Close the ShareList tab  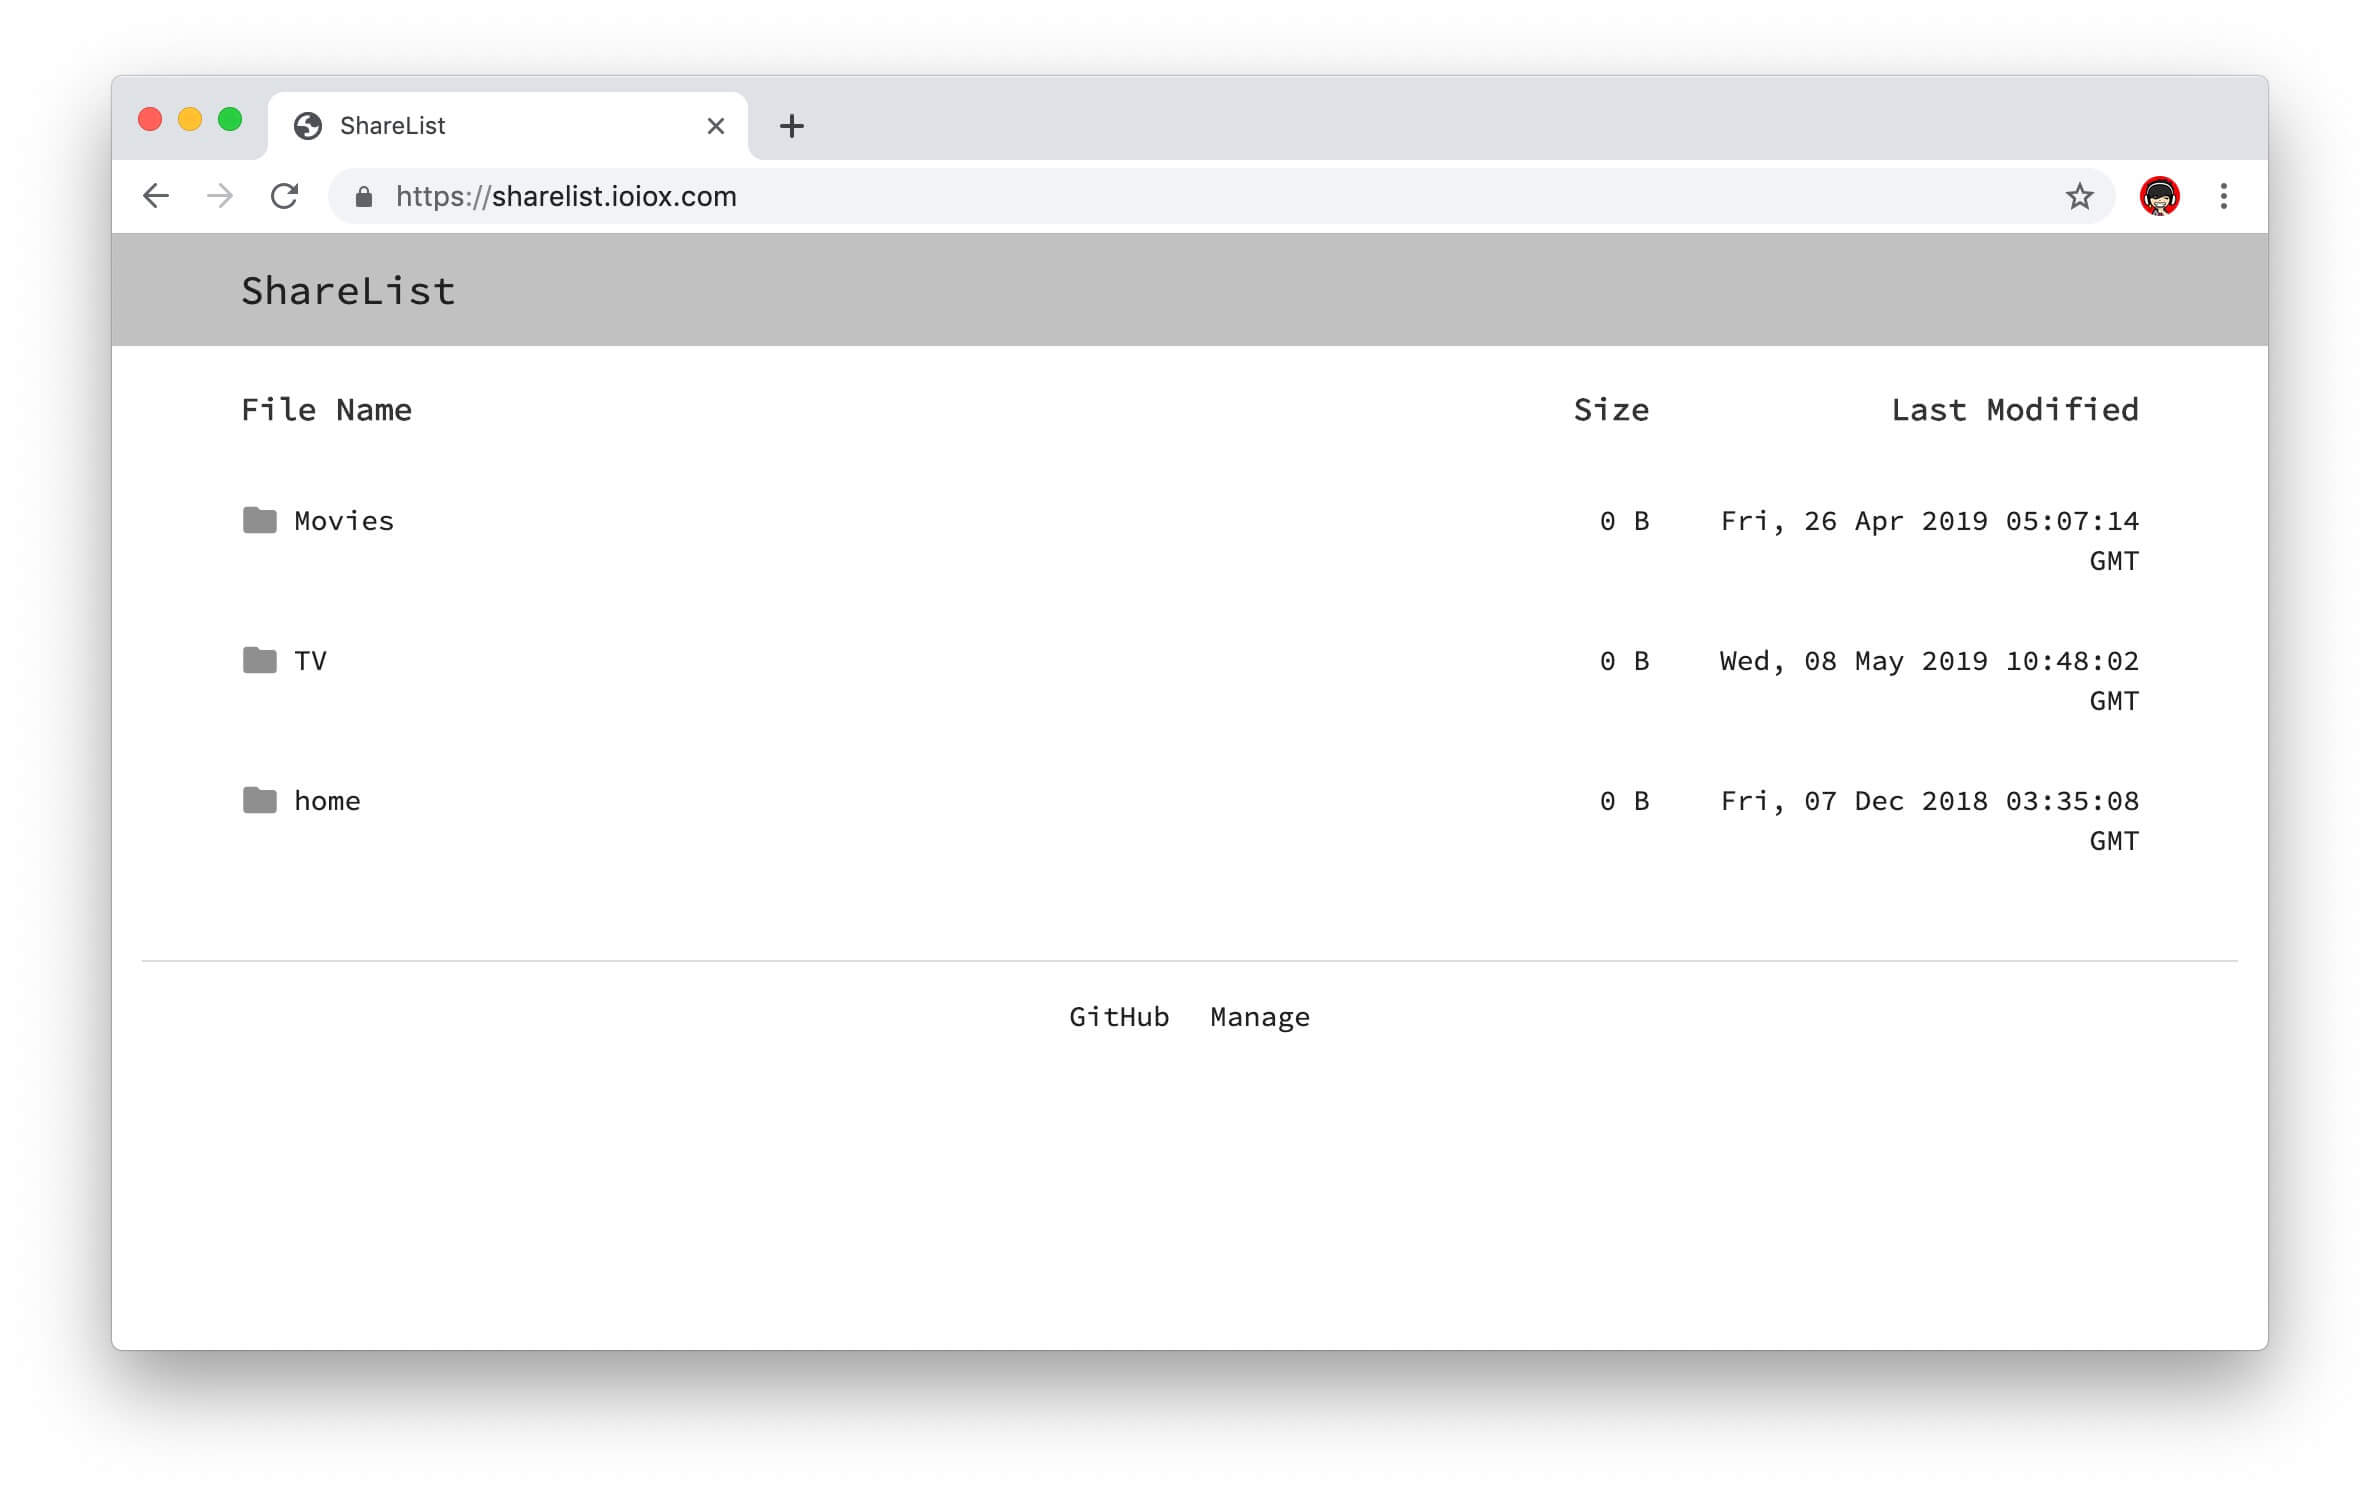(716, 126)
